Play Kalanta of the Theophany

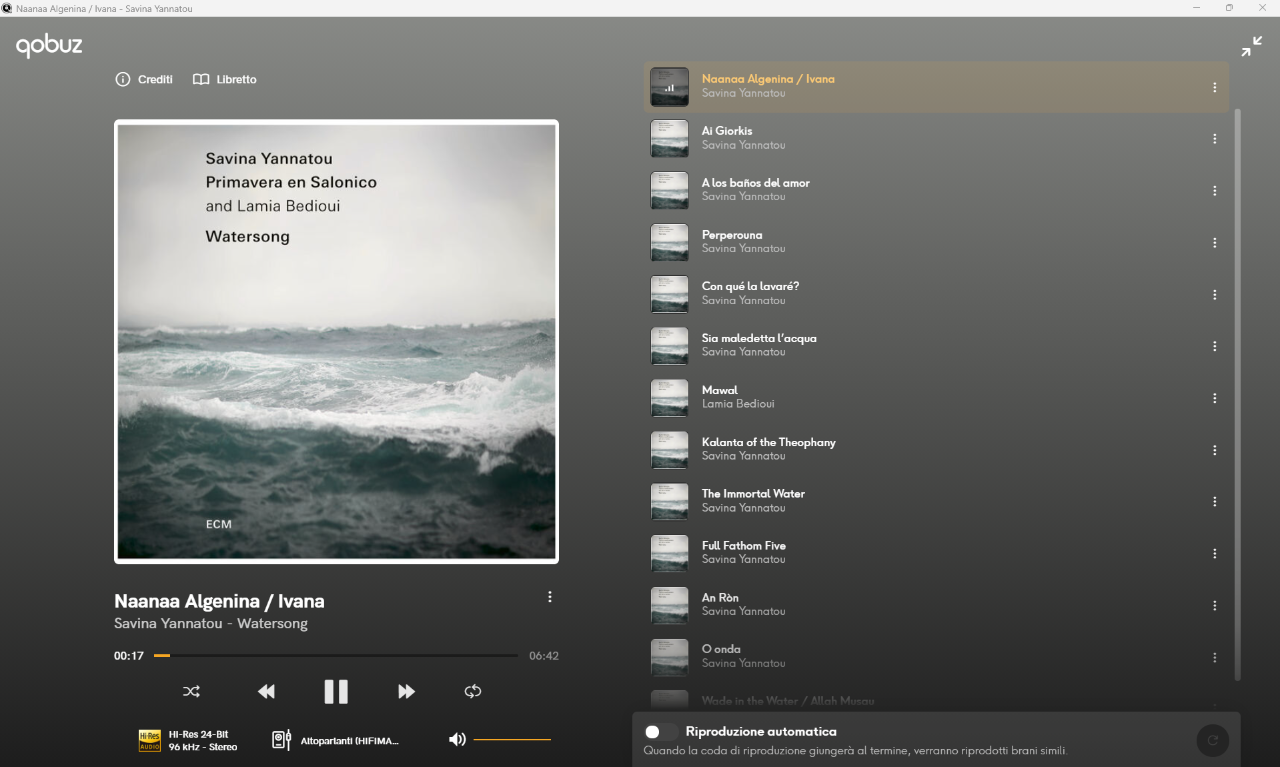[x=936, y=450]
